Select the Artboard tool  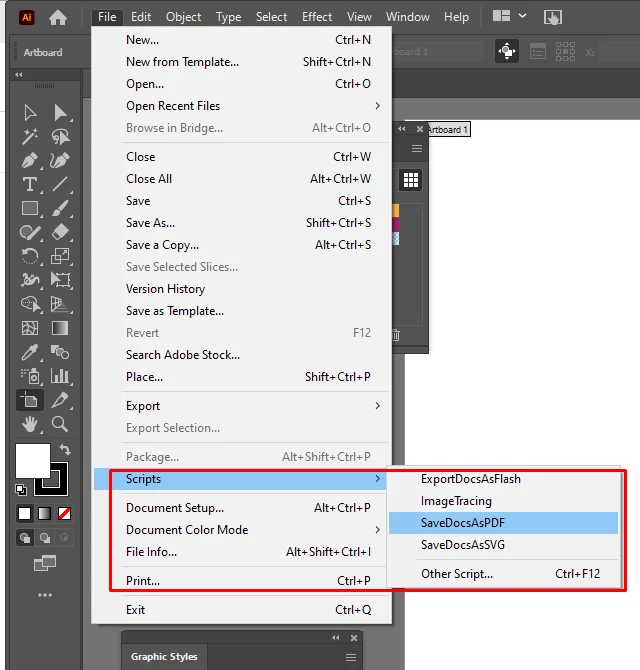pyautogui.click(x=30, y=400)
